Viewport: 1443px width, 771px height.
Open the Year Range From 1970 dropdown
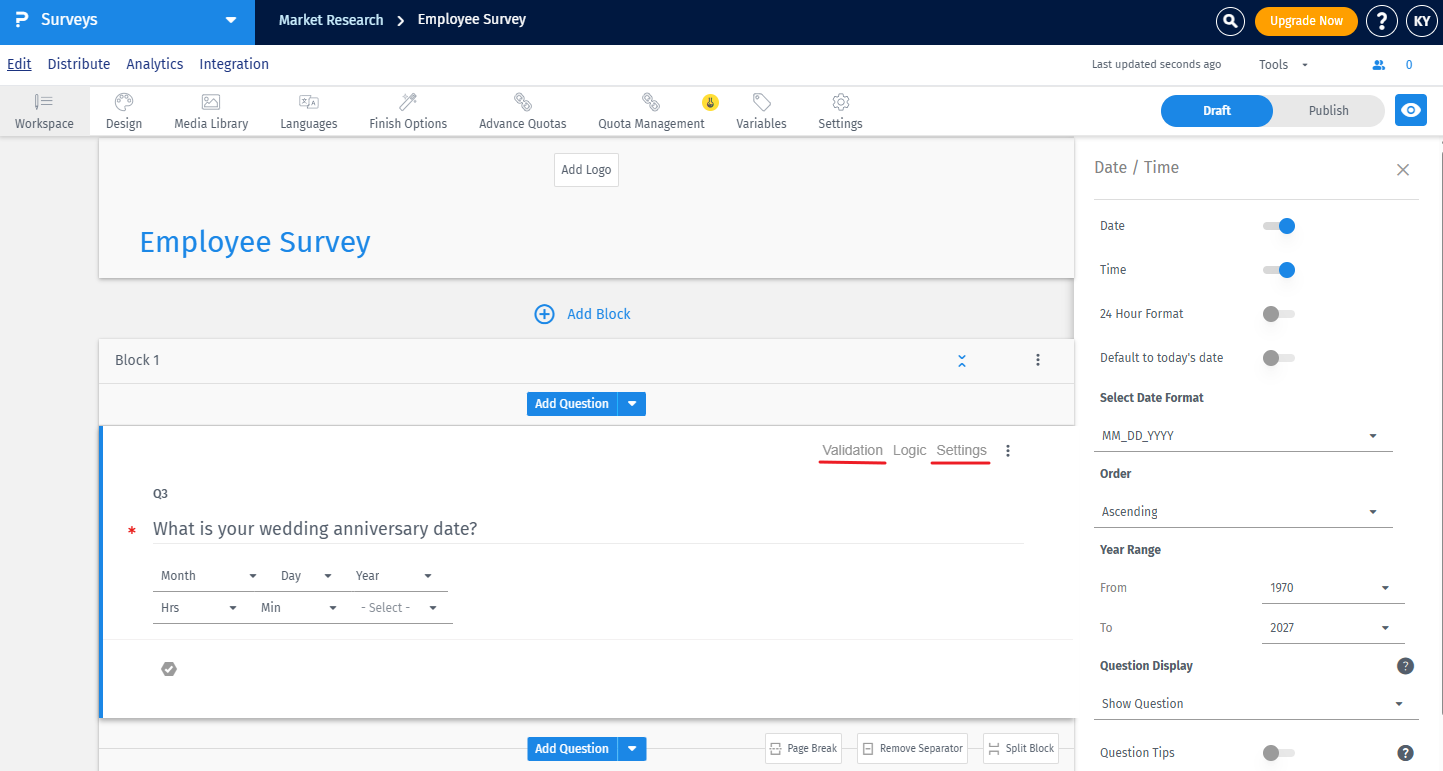(x=1333, y=588)
